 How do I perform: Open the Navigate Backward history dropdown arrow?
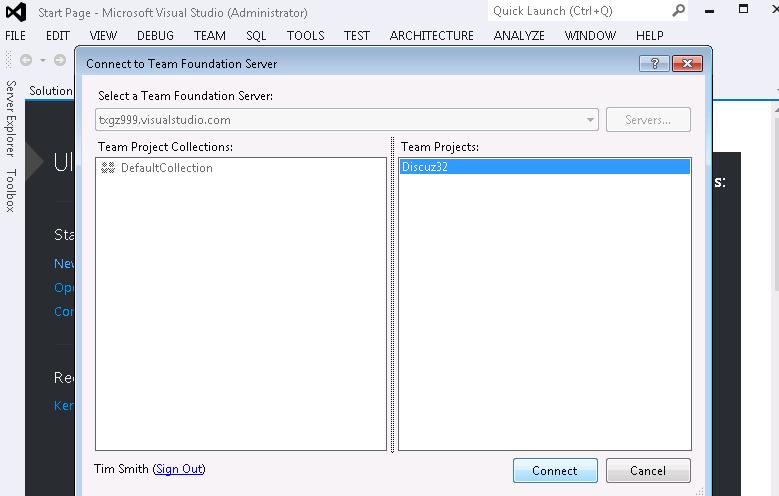coord(43,61)
